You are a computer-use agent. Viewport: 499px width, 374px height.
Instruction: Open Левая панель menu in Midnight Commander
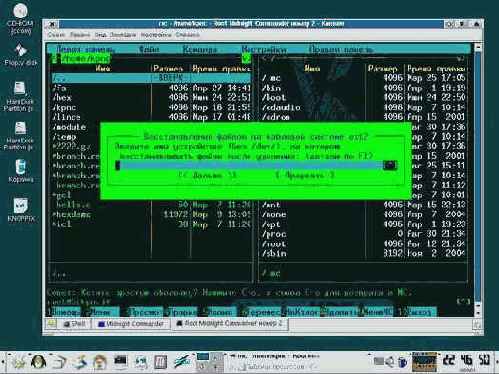pos(85,49)
